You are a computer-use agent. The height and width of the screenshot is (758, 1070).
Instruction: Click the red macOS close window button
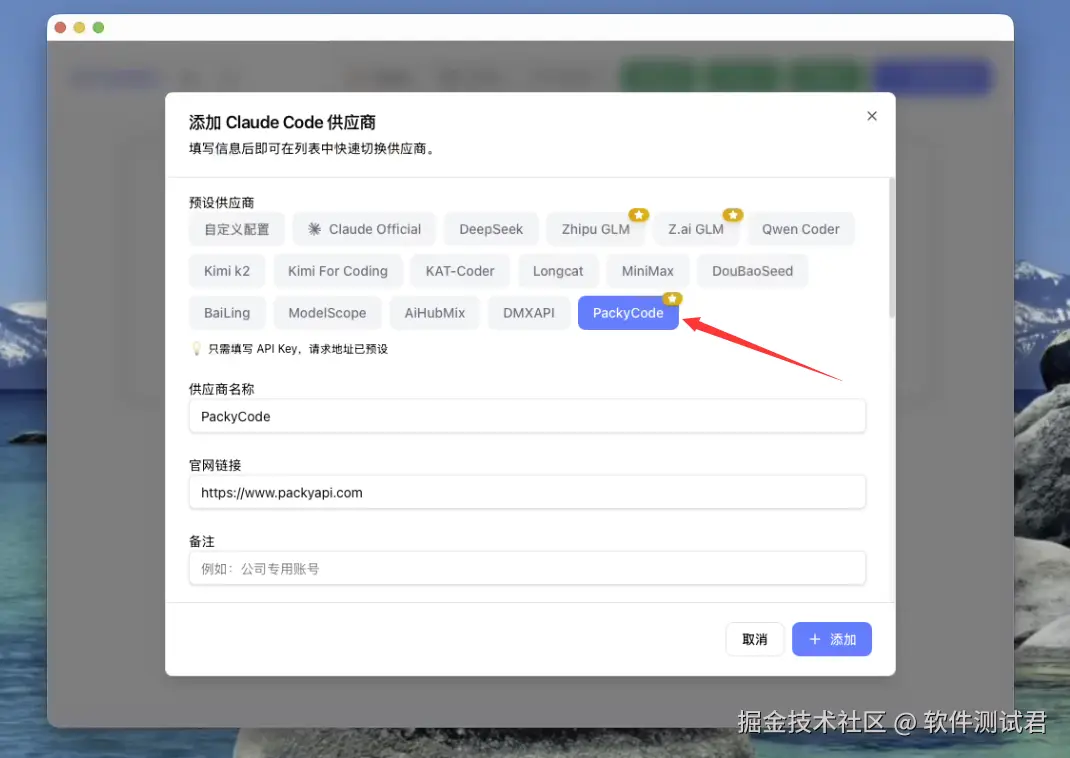point(60,27)
